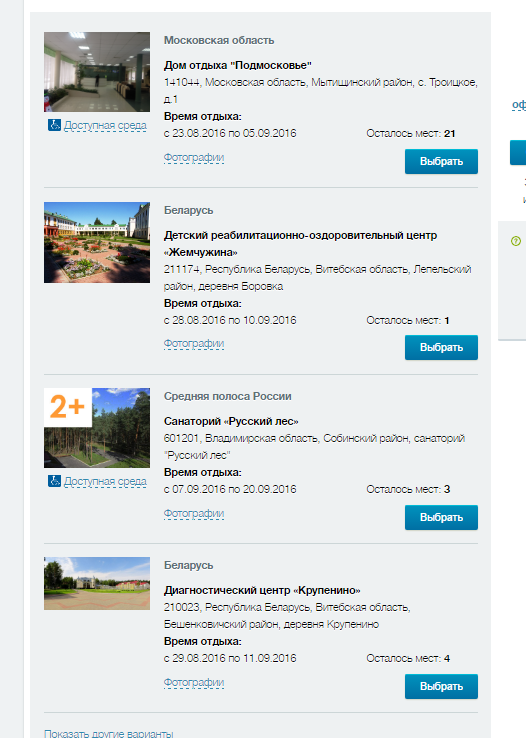
Task: Open Доступная среда link under Русский лес
Action: click(x=105, y=481)
